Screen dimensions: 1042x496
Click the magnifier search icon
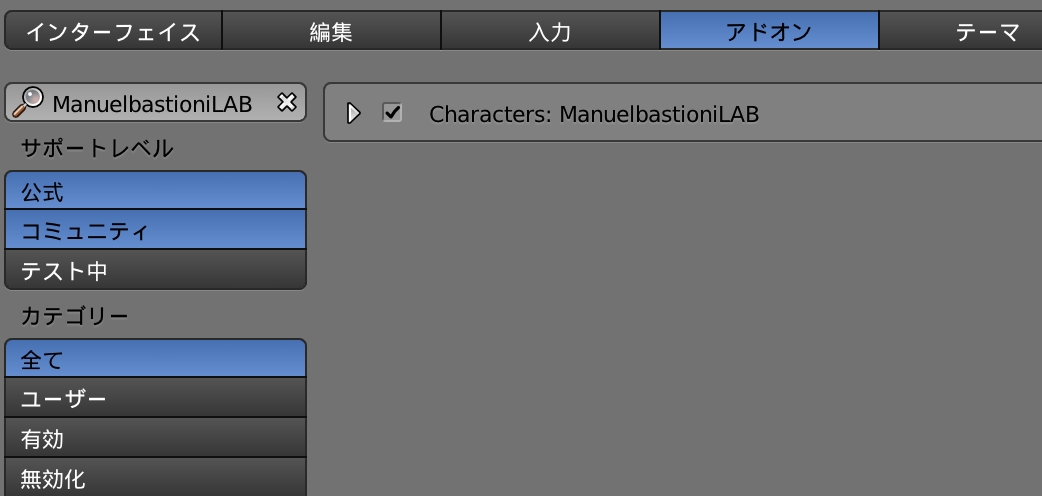(x=27, y=102)
